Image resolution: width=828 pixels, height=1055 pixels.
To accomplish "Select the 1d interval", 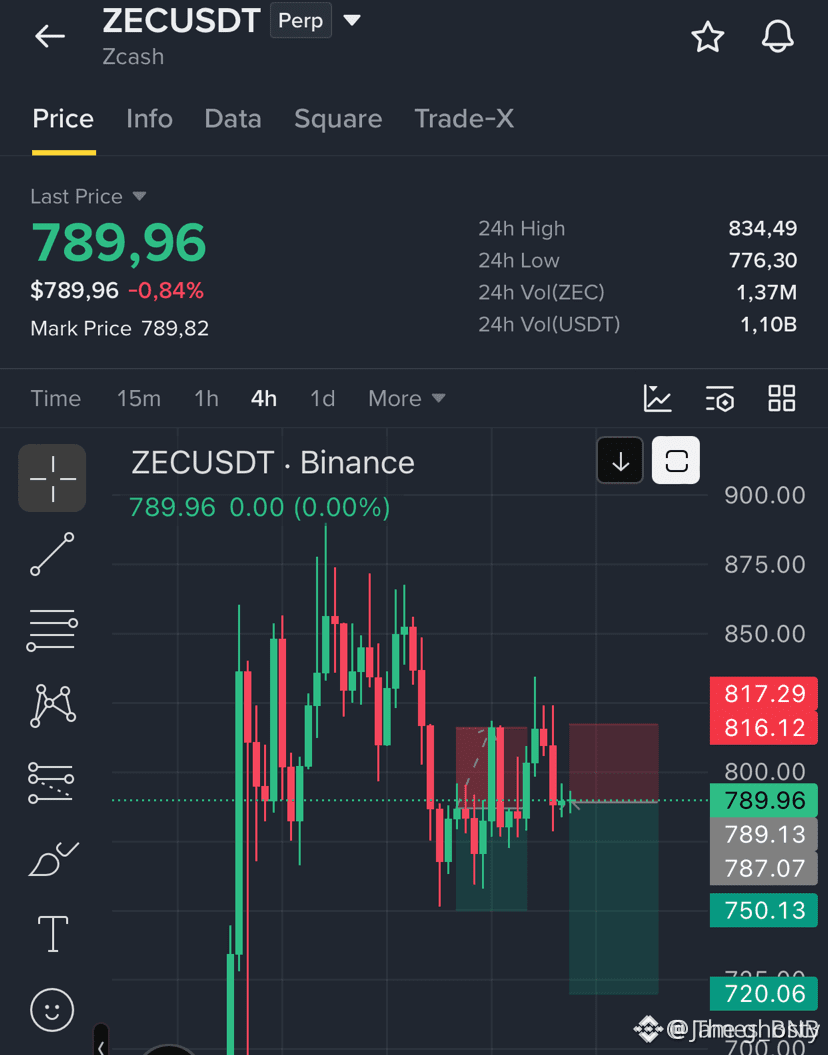I will click(322, 398).
